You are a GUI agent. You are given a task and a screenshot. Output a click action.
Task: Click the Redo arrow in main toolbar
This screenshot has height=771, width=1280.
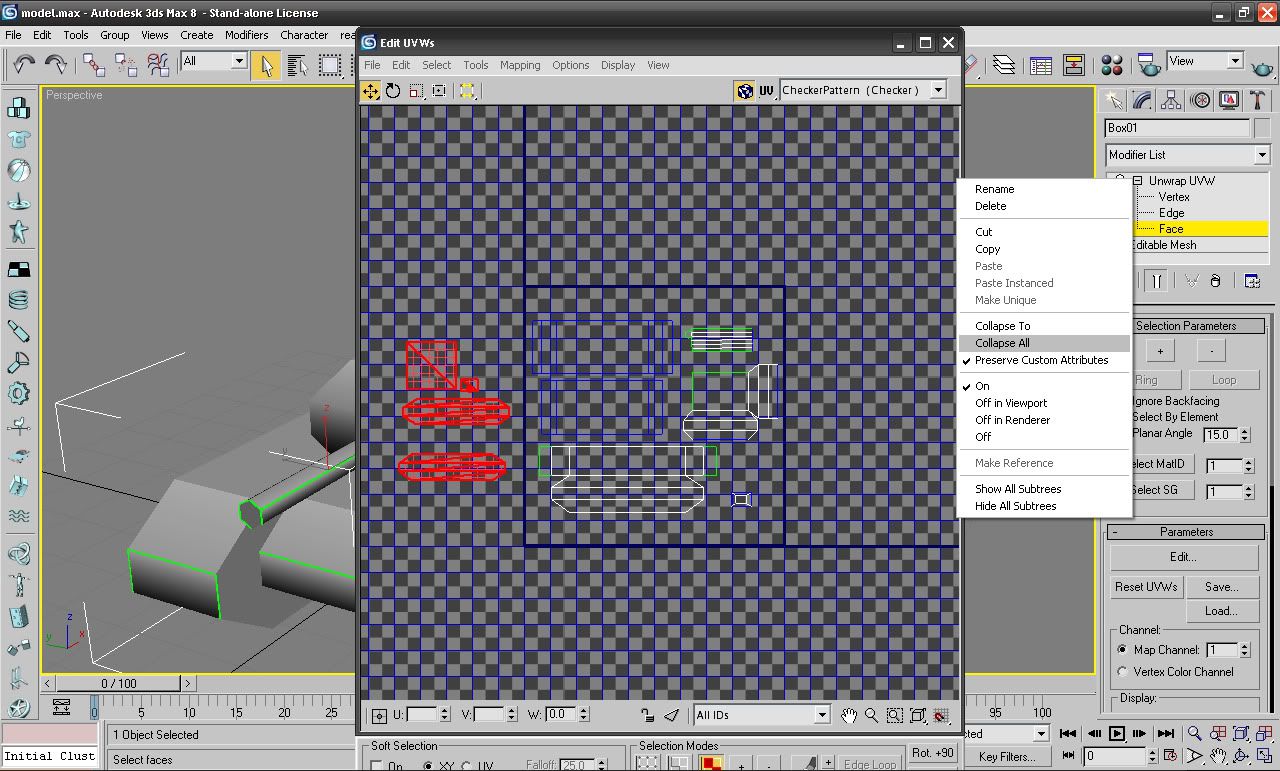point(56,65)
